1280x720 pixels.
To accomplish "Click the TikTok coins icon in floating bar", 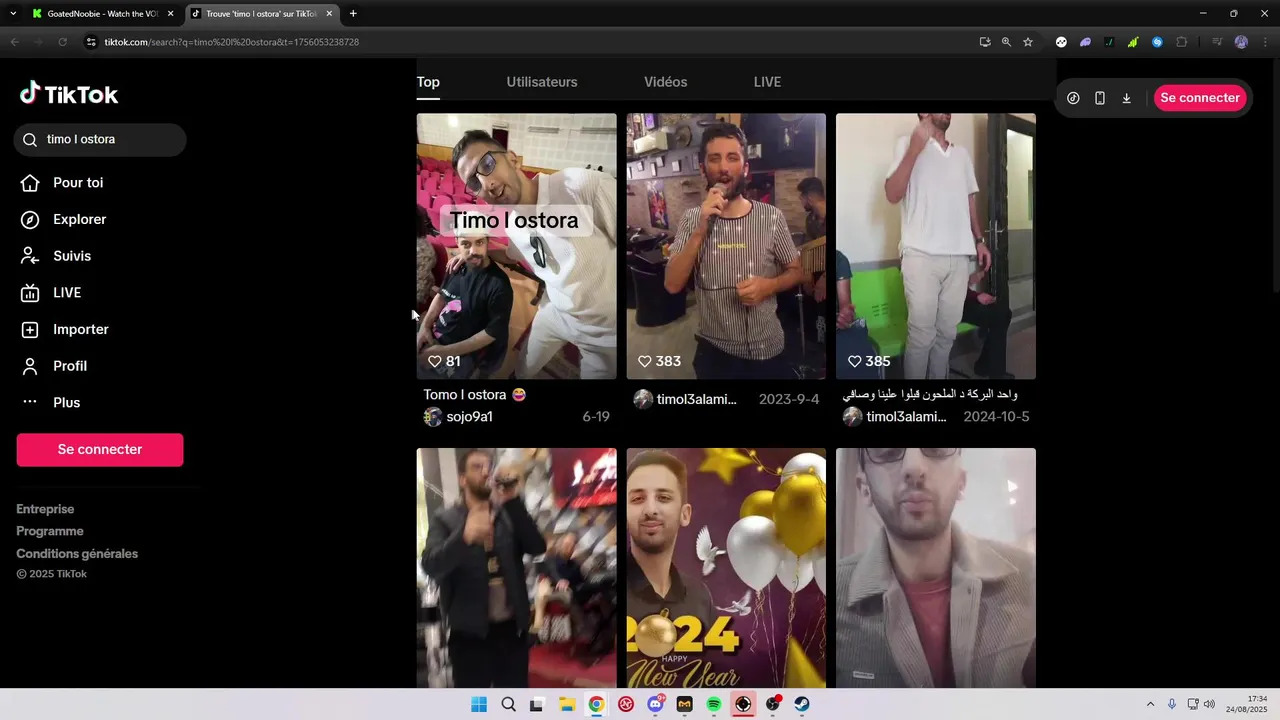I will tap(1073, 98).
